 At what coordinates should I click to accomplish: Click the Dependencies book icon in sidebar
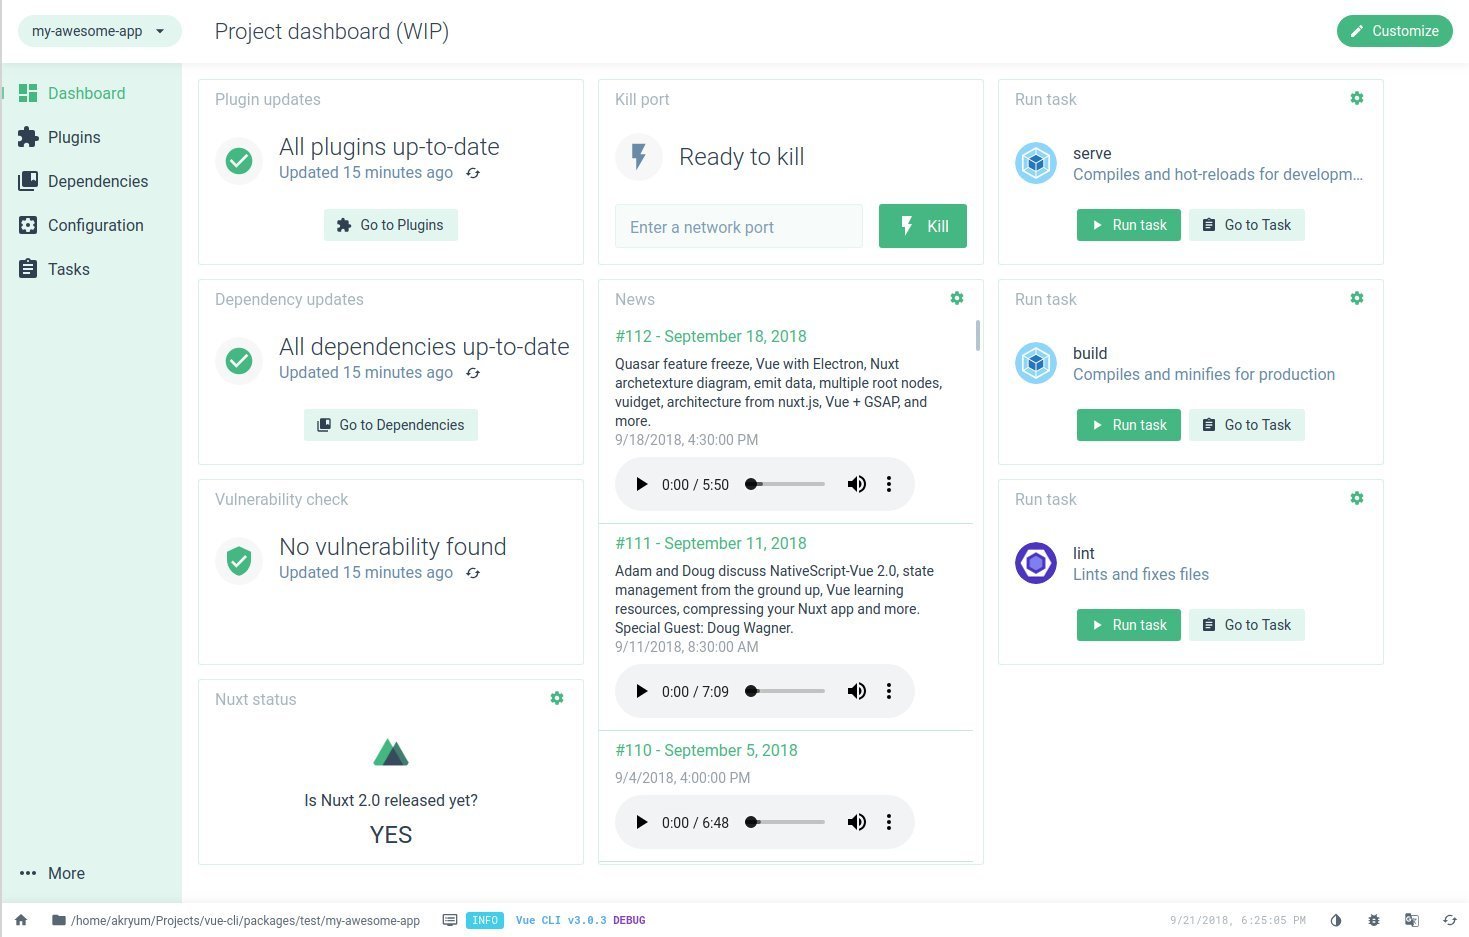[x=28, y=181]
